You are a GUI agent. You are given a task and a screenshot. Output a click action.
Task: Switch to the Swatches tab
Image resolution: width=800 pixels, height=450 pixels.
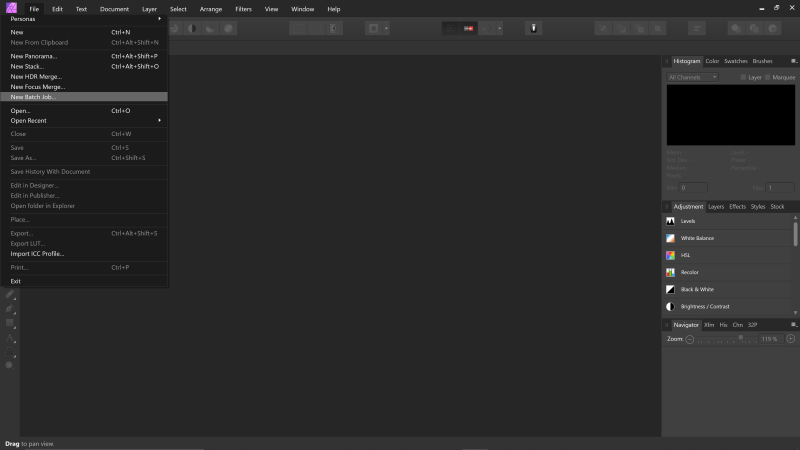point(736,61)
